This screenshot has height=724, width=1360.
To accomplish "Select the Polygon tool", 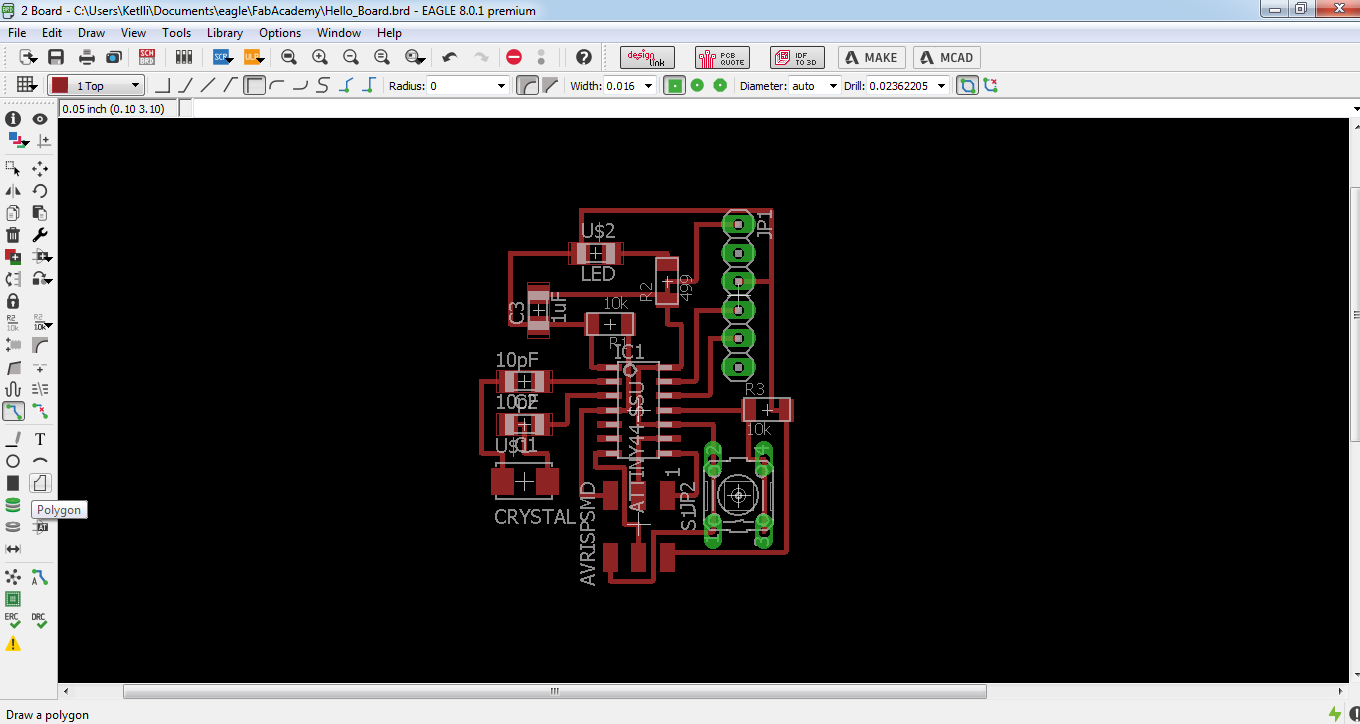I will (x=40, y=483).
